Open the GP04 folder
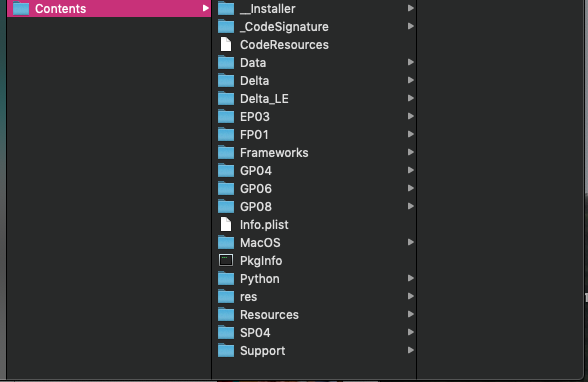The image size is (588, 382). point(315,170)
